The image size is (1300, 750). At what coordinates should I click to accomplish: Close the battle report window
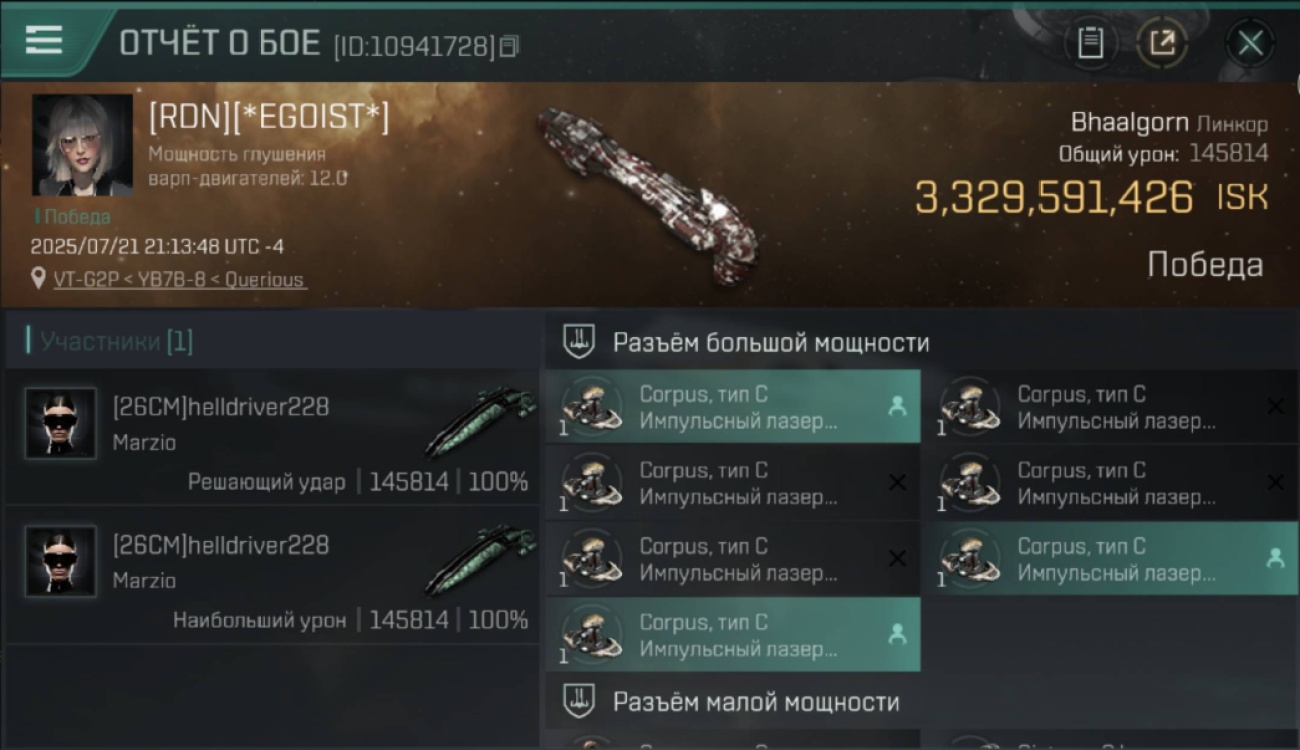click(1250, 43)
